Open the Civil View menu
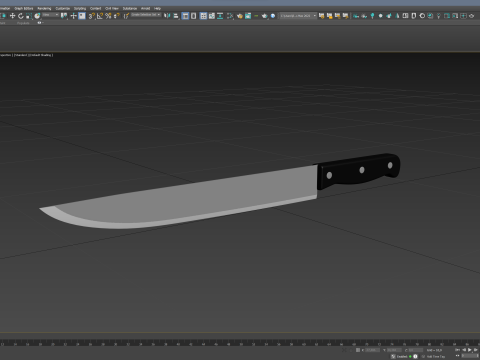The height and width of the screenshot is (360, 480). click(112, 8)
